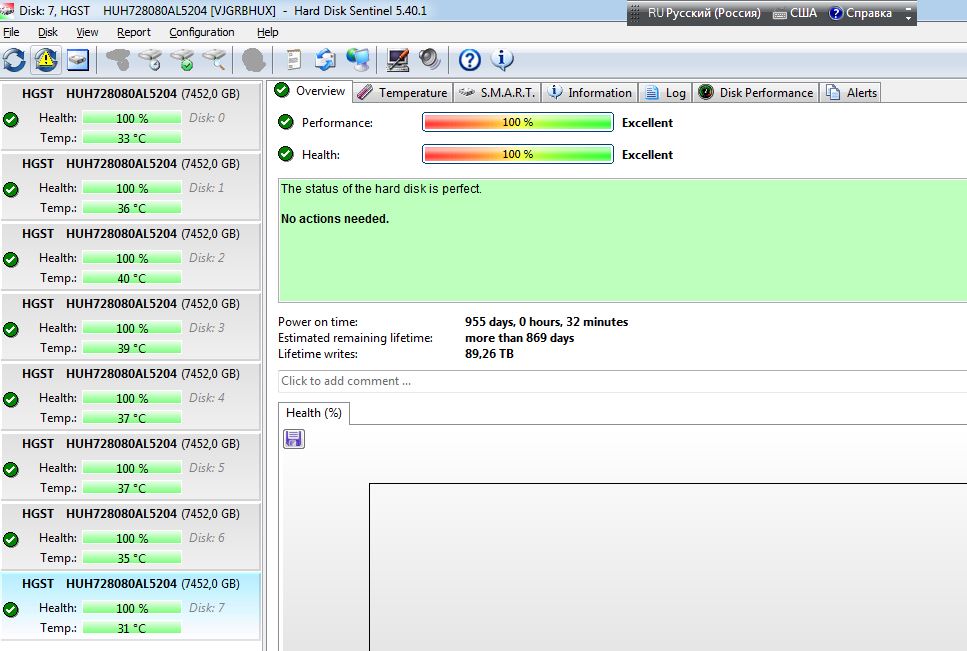Viewport: 967px width, 651px height.
Task: Switch to the Disk Performance tab
Action: point(755,92)
